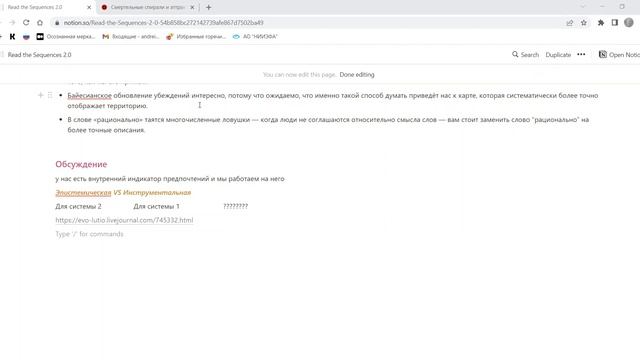Viewport: 640px width, 360px height.
Task: Open the bookmark left of Осознанная мерка
Action: coord(26,37)
